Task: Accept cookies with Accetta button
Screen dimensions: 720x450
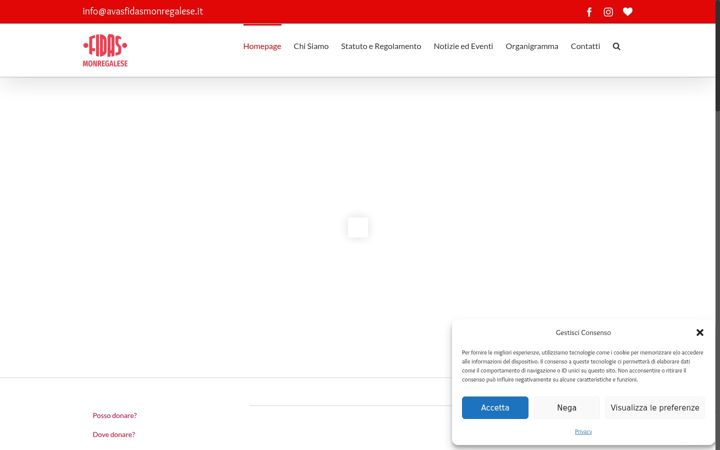Action: tap(495, 408)
